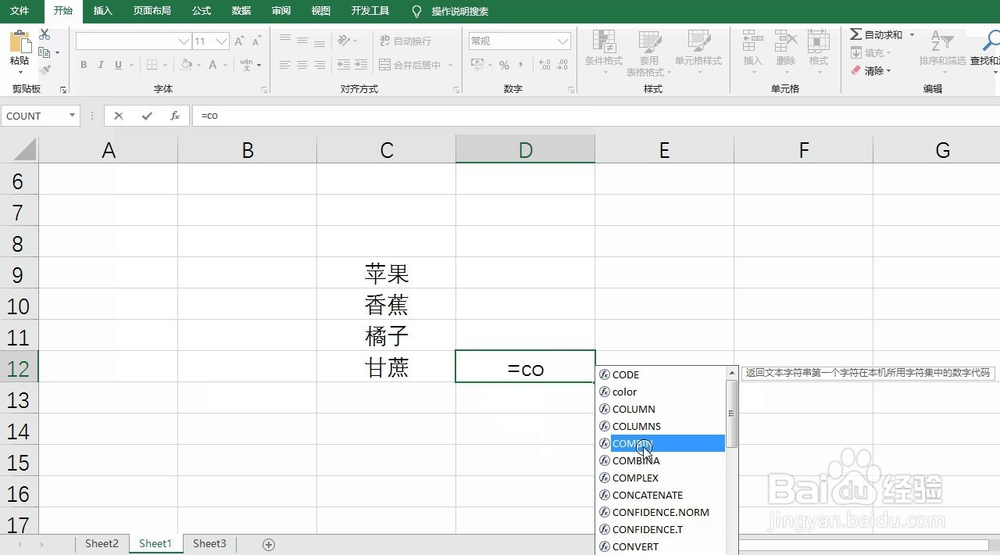
Task: Align cell text to the right
Action: [320, 64]
